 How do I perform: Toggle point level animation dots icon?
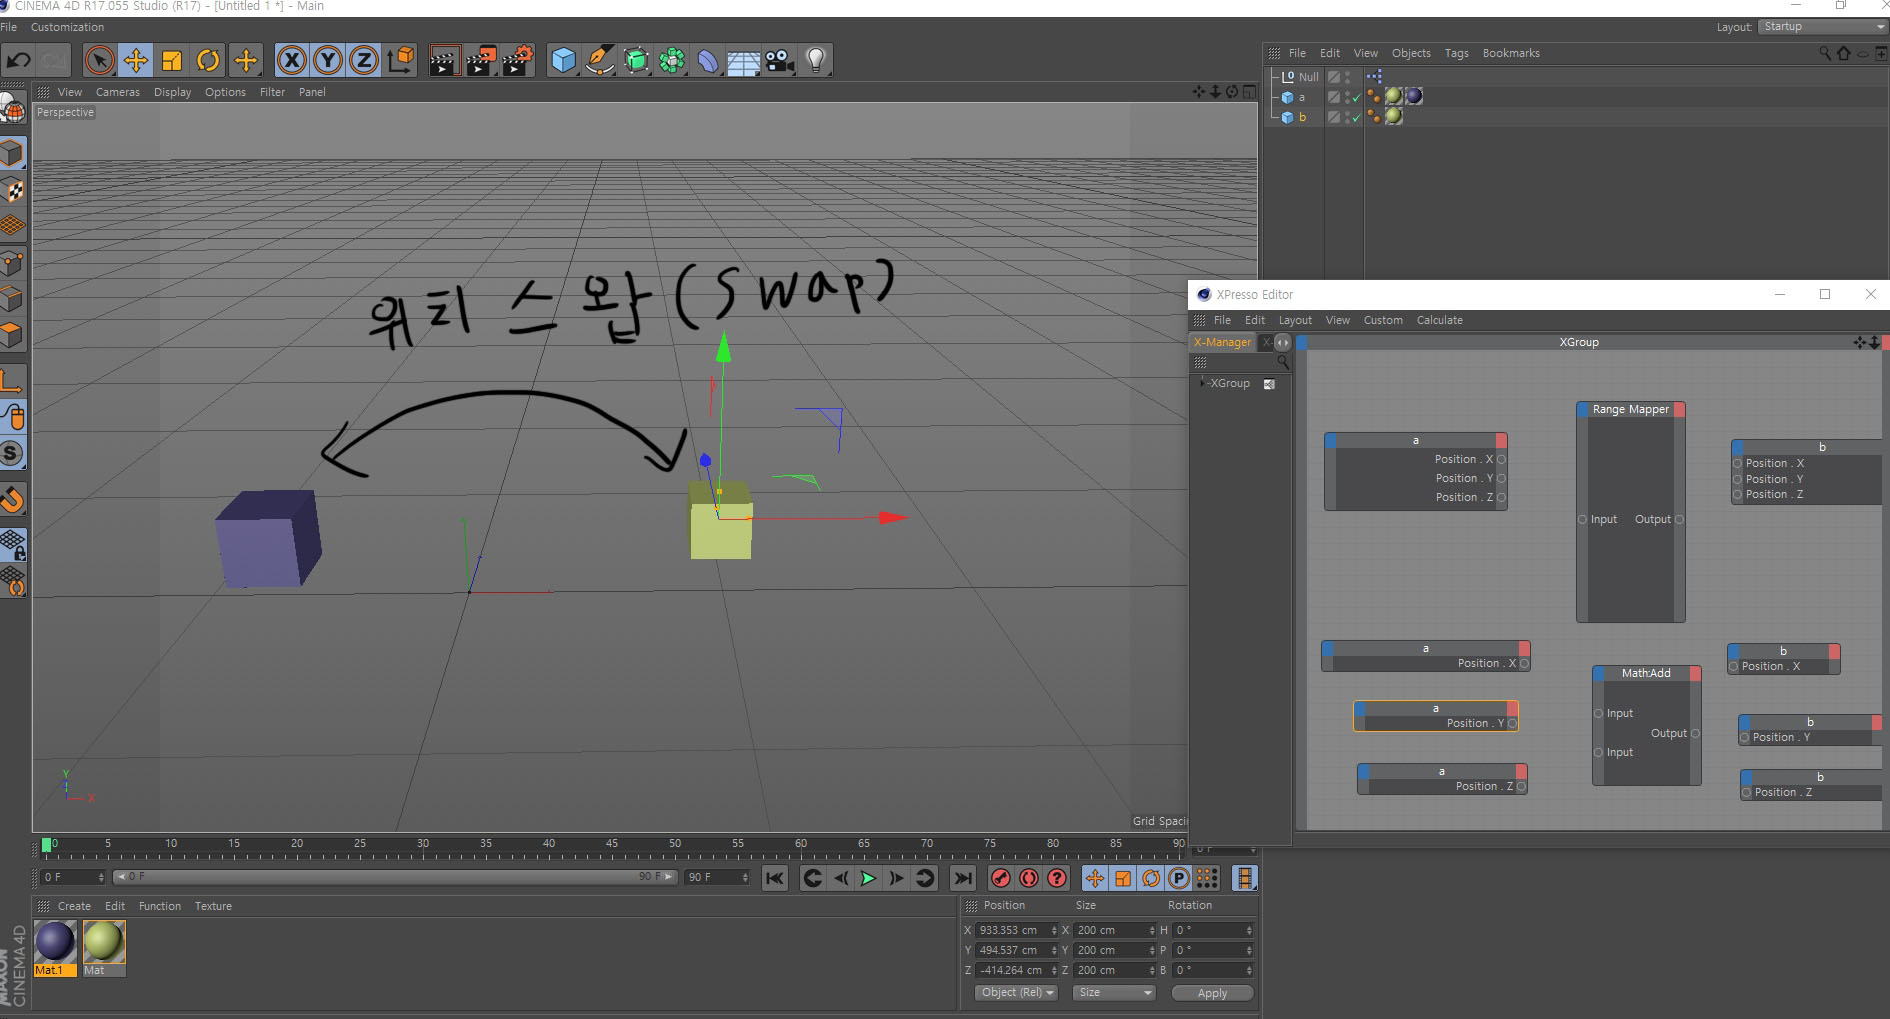click(1207, 878)
